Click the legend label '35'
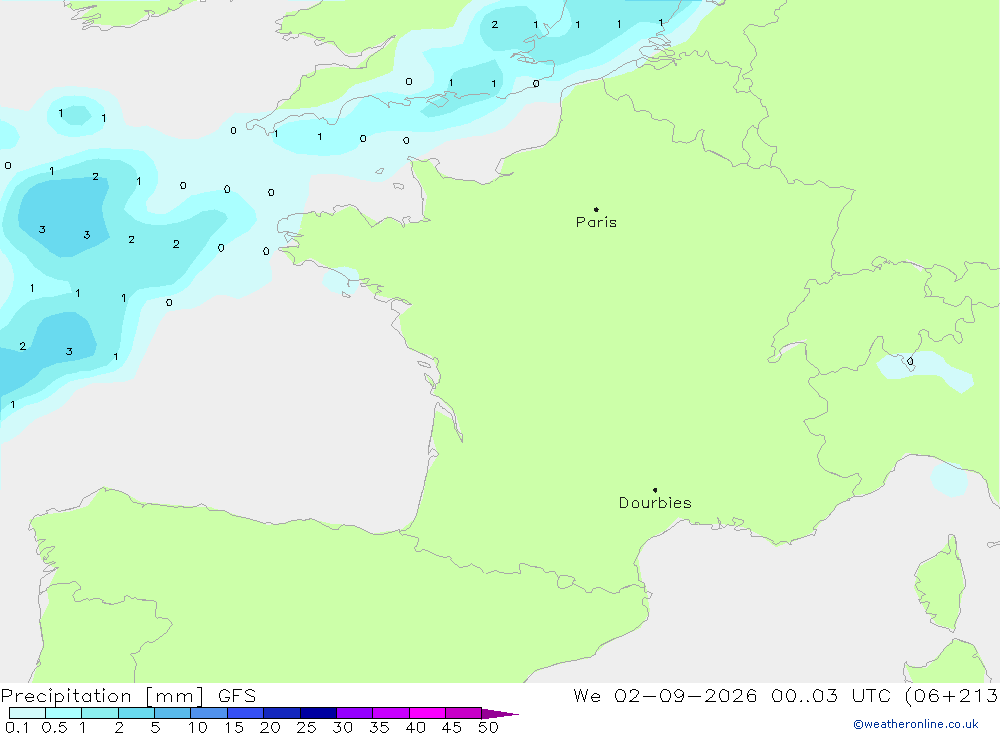This screenshot has height=733, width=1000. click(379, 727)
